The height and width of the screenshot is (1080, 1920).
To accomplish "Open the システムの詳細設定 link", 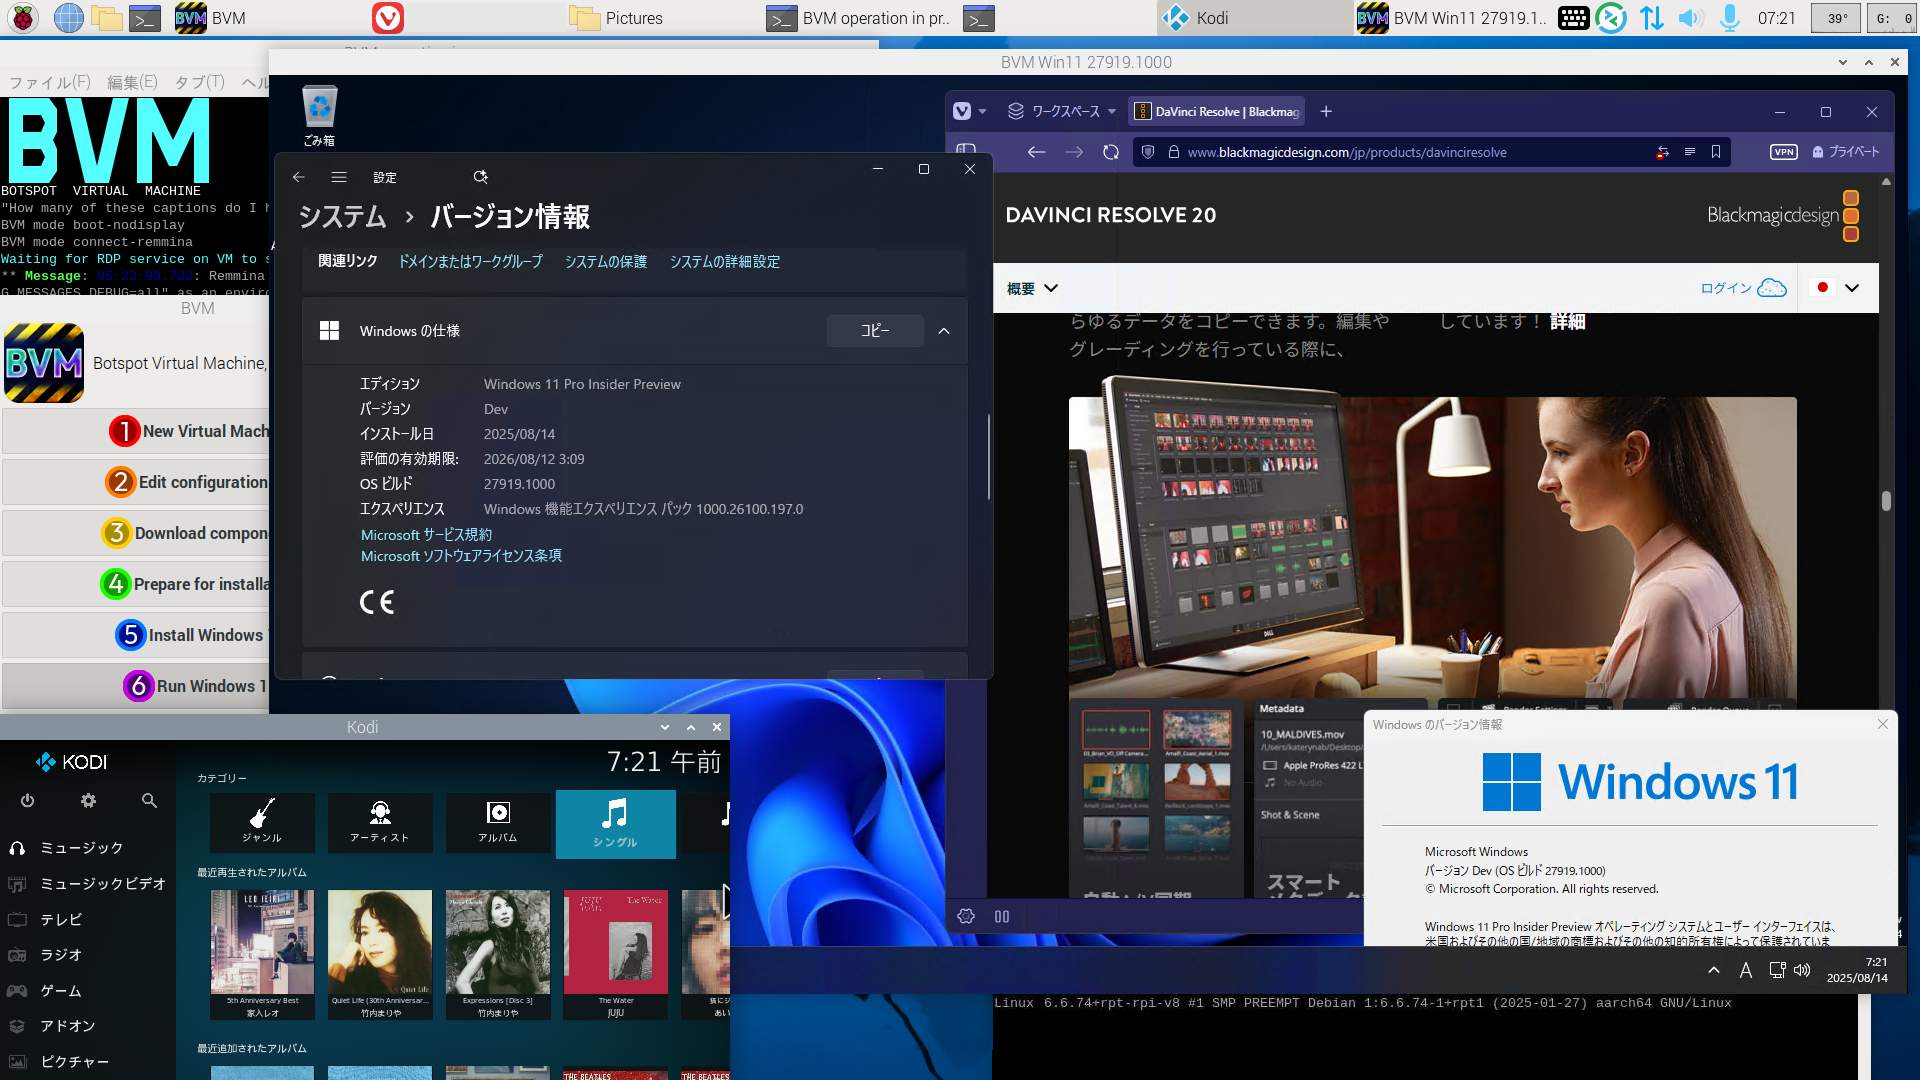I will click(x=725, y=261).
